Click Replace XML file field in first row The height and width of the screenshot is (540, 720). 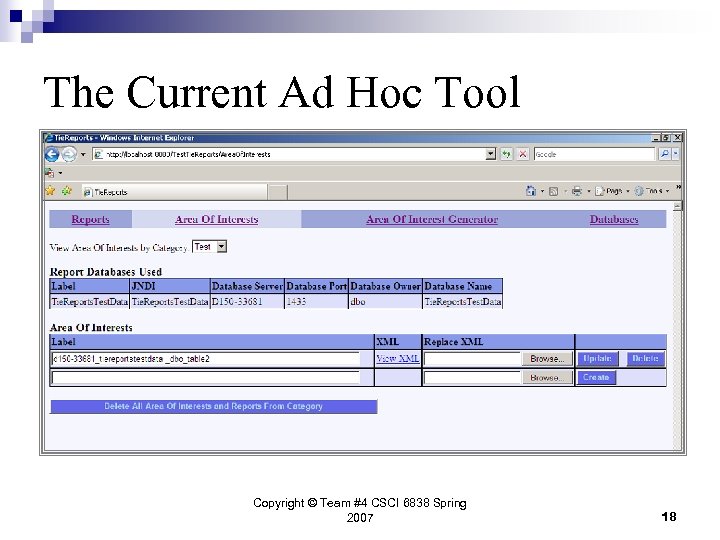click(x=472, y=359)
